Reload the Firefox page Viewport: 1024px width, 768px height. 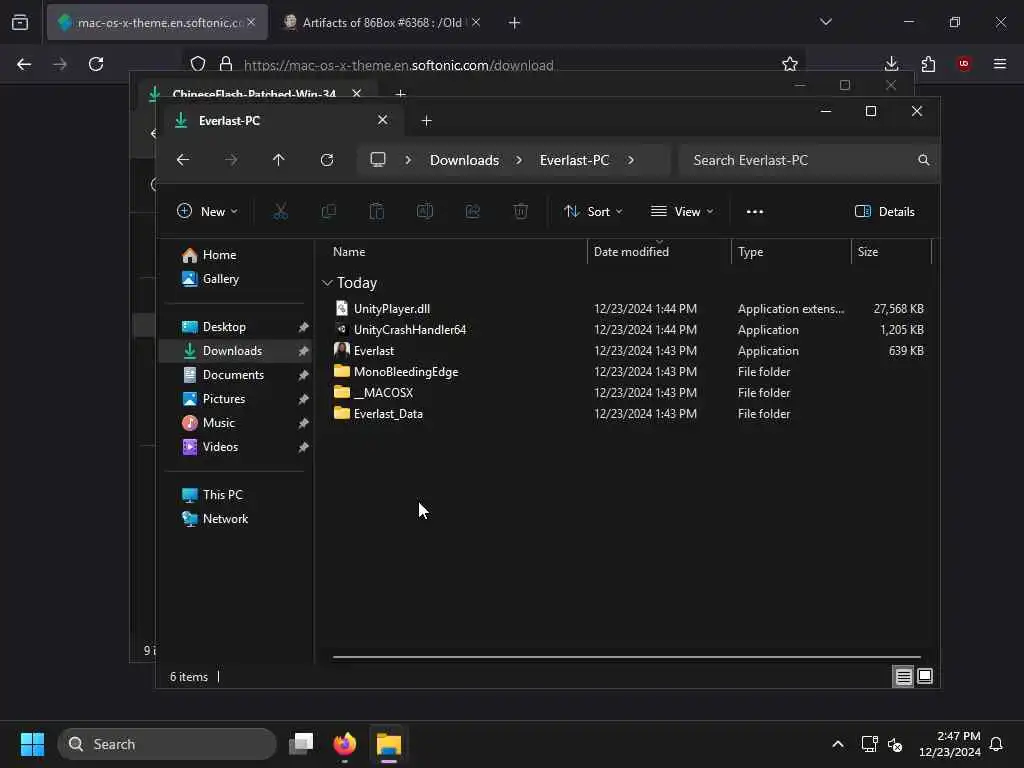tap(96, 64)
